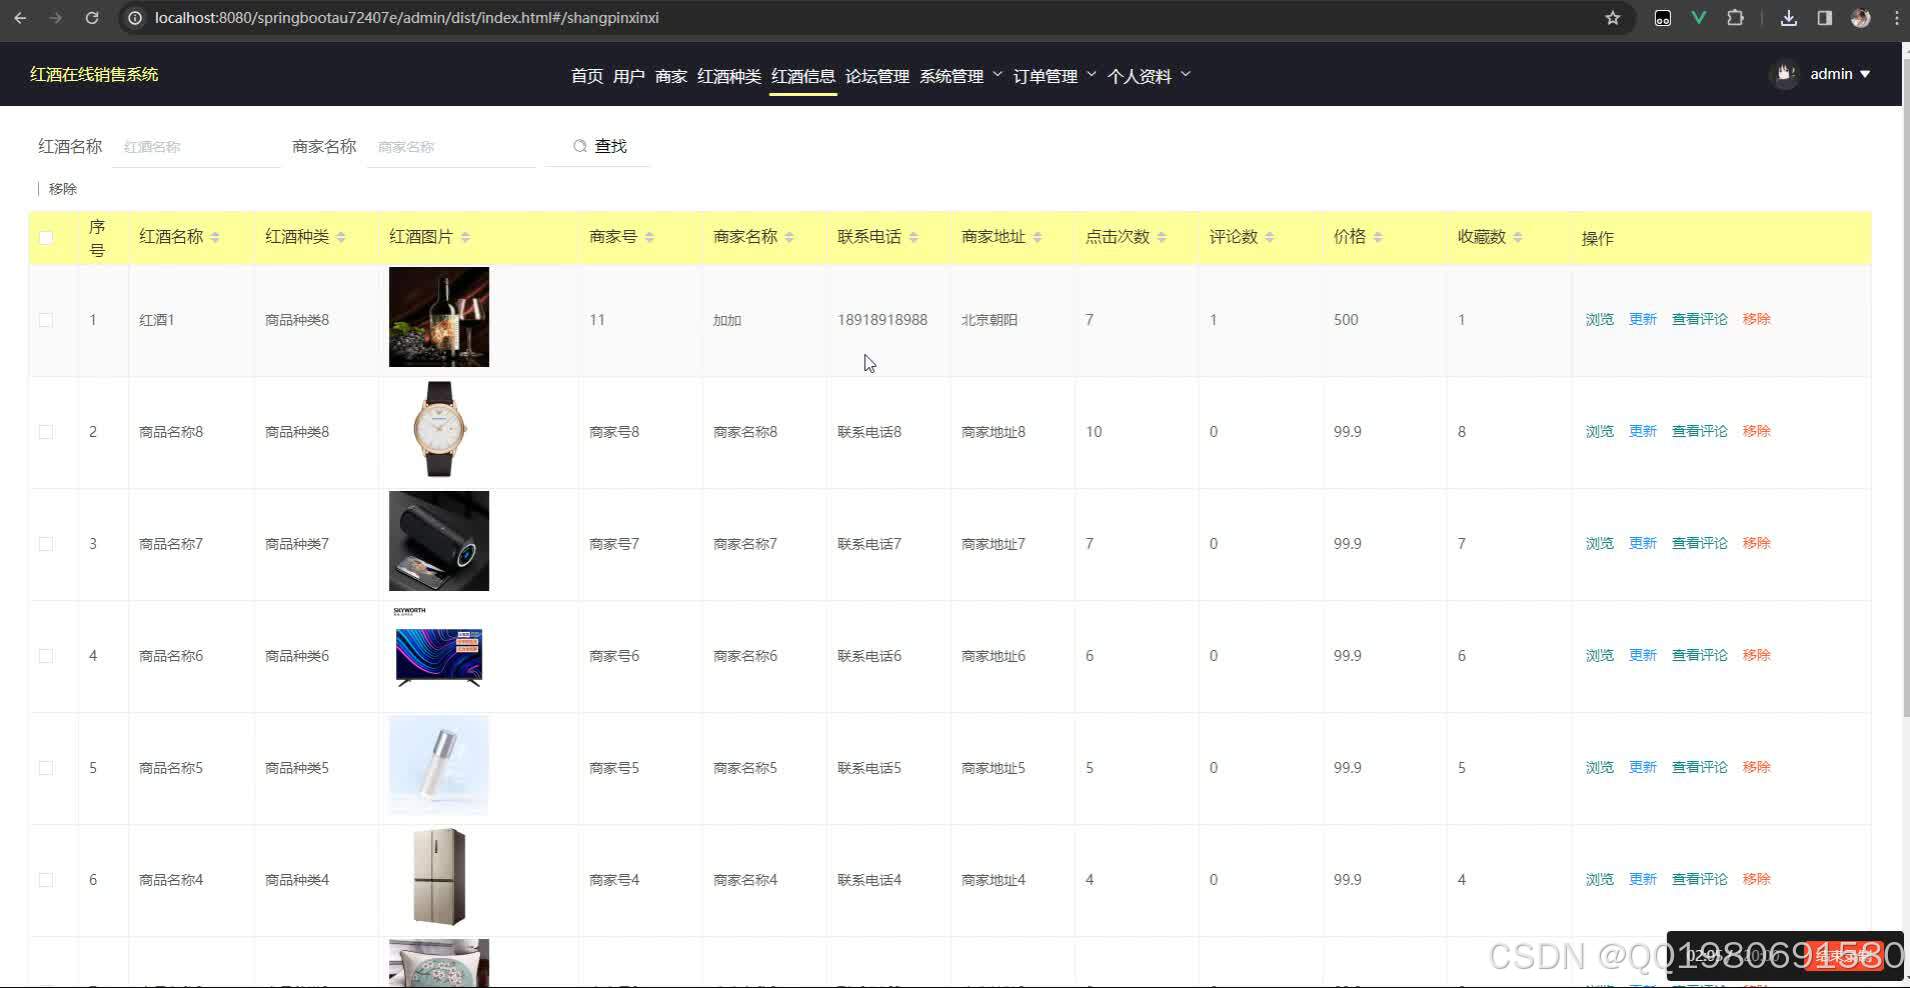Viewport: 1910px width, 988px height.
Task: Click the browser back arrow
Action: pyautogui.click(x=20, y=18)
